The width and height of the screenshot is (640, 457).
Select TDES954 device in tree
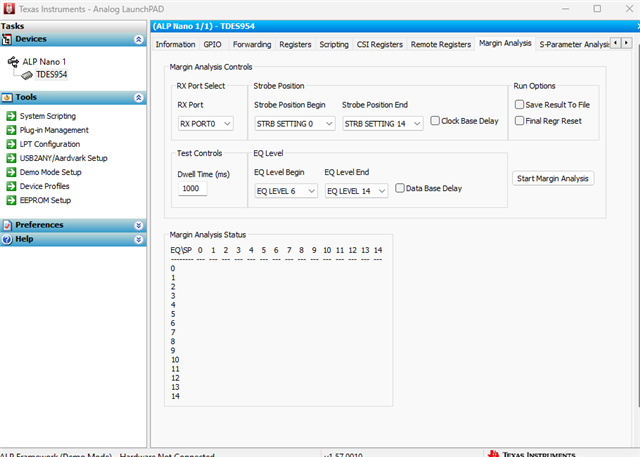(51, 75)
